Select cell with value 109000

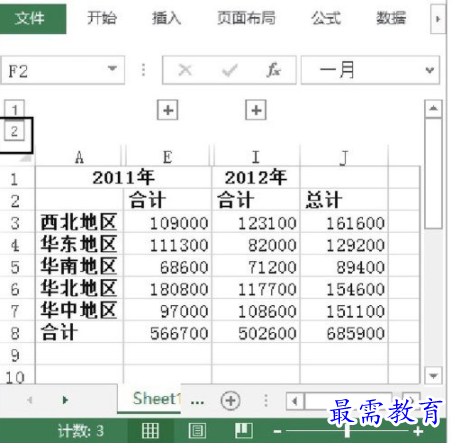[168, 222]
